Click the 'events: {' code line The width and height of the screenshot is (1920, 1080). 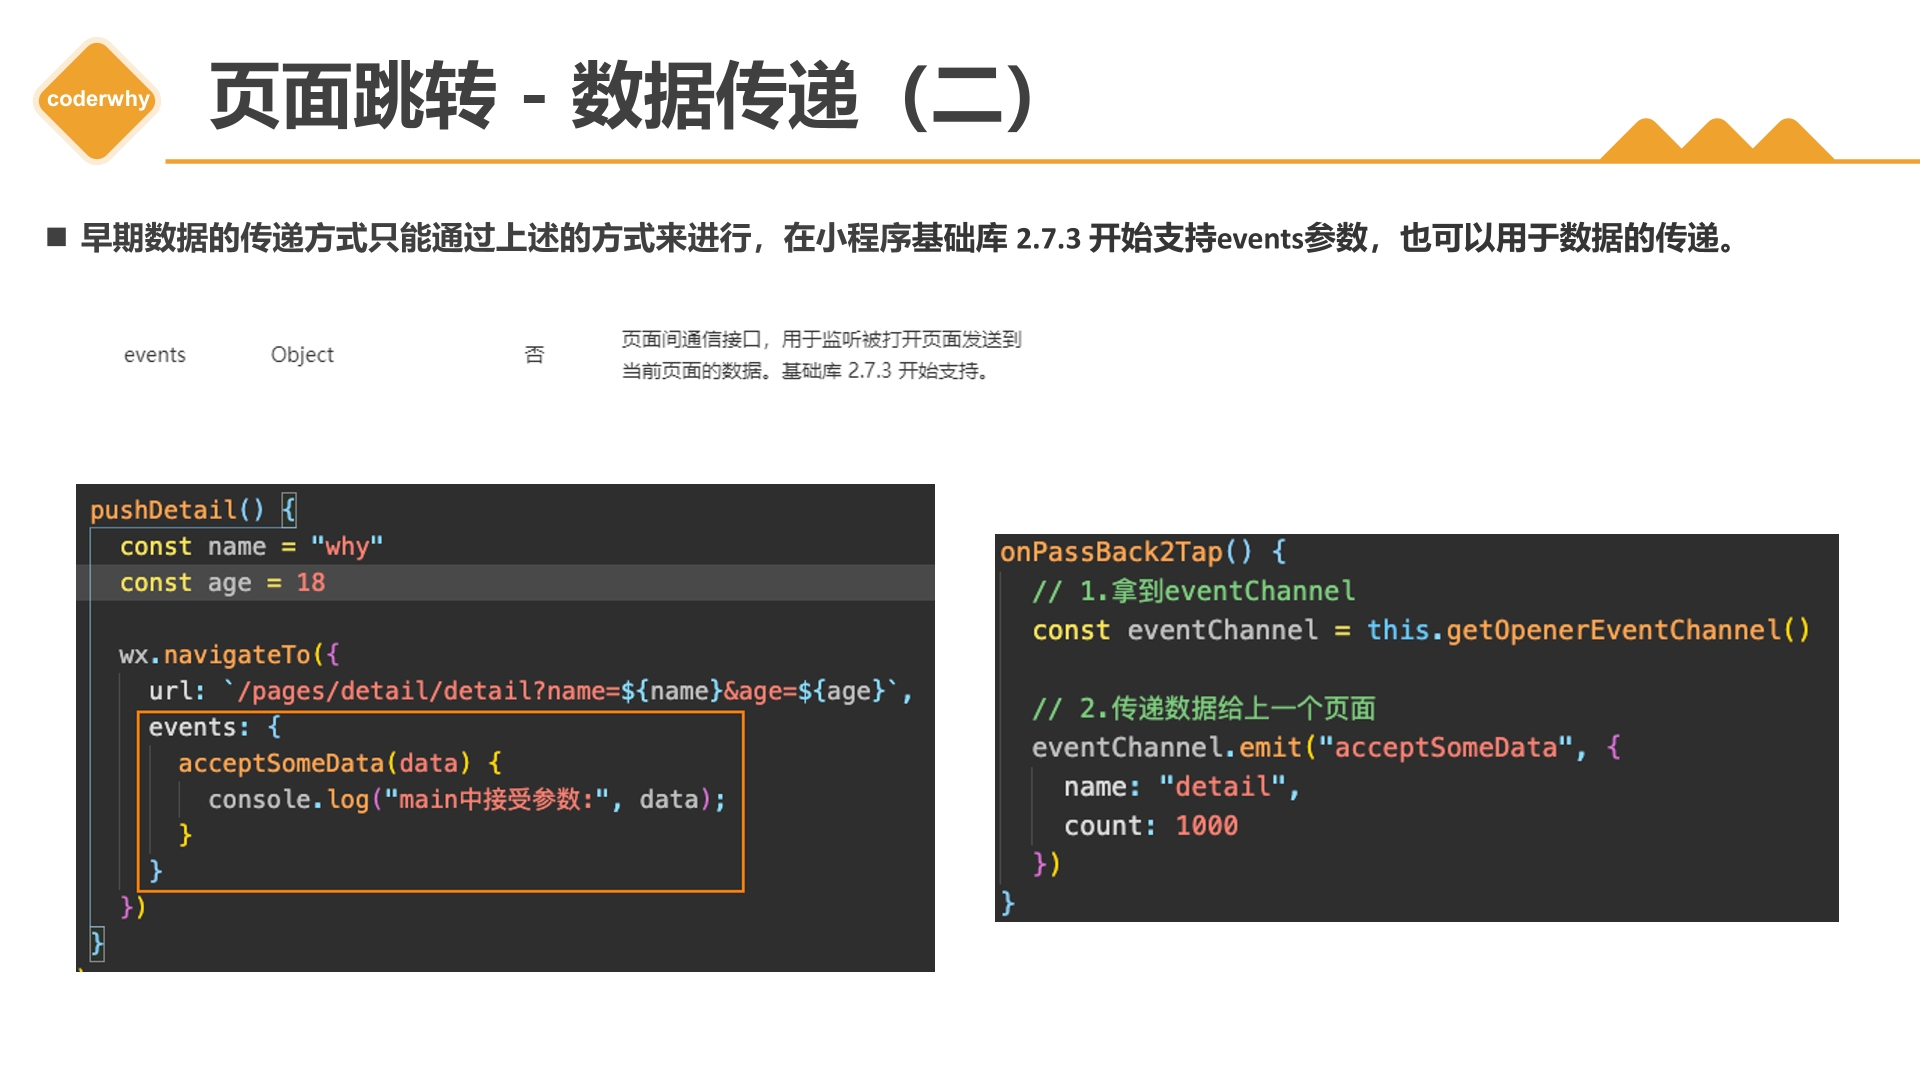215,727
